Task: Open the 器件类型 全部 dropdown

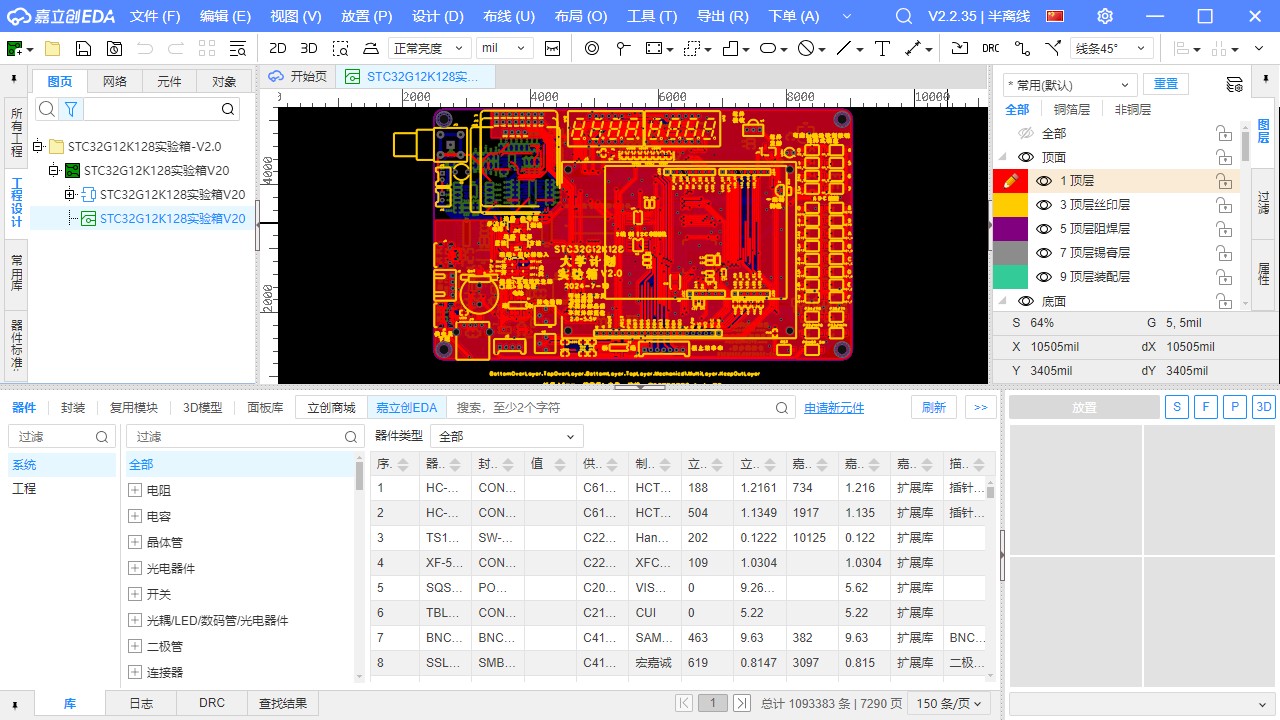Action: point(507,436)
